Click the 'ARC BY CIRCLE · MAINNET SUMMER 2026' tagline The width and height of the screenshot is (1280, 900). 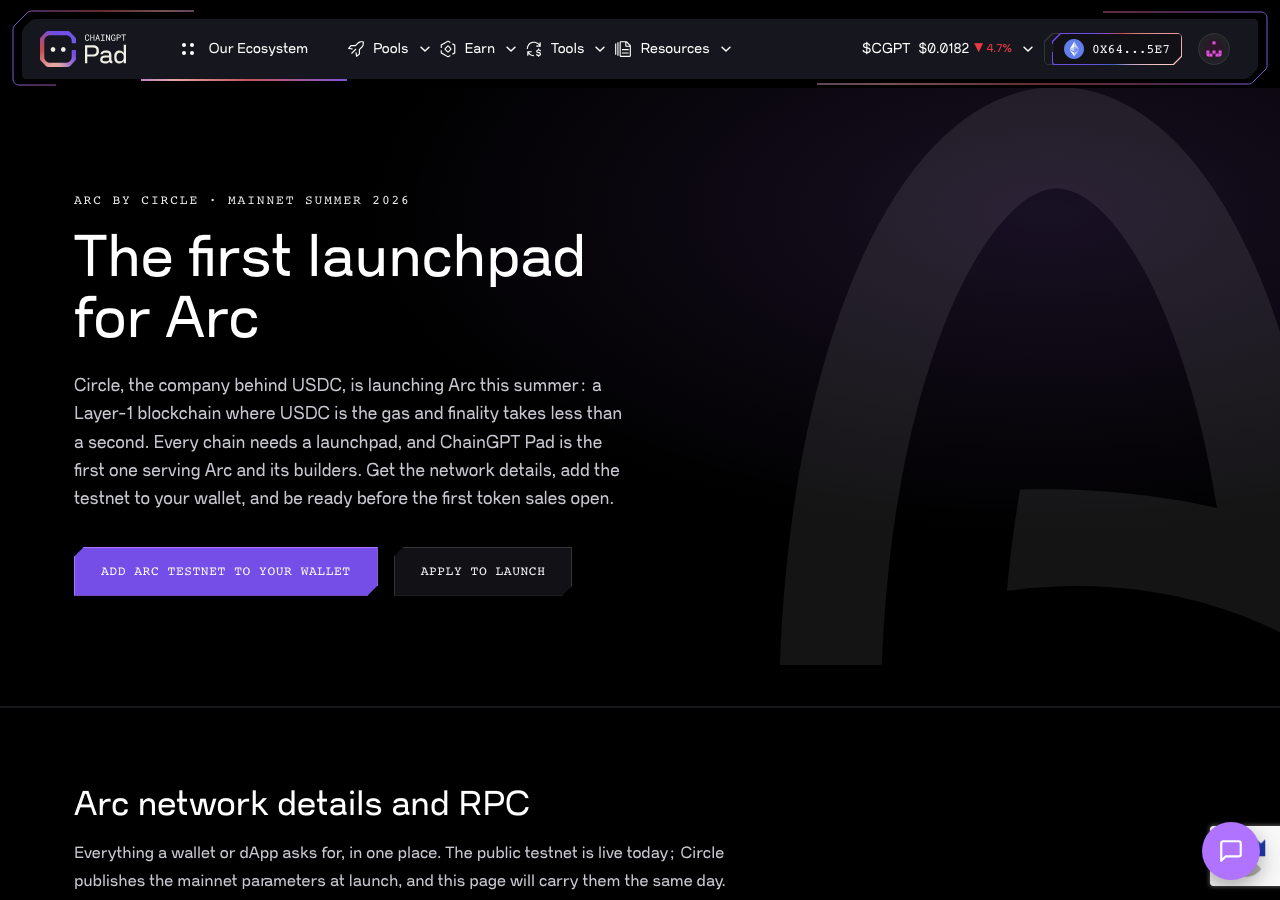(242, 200)
